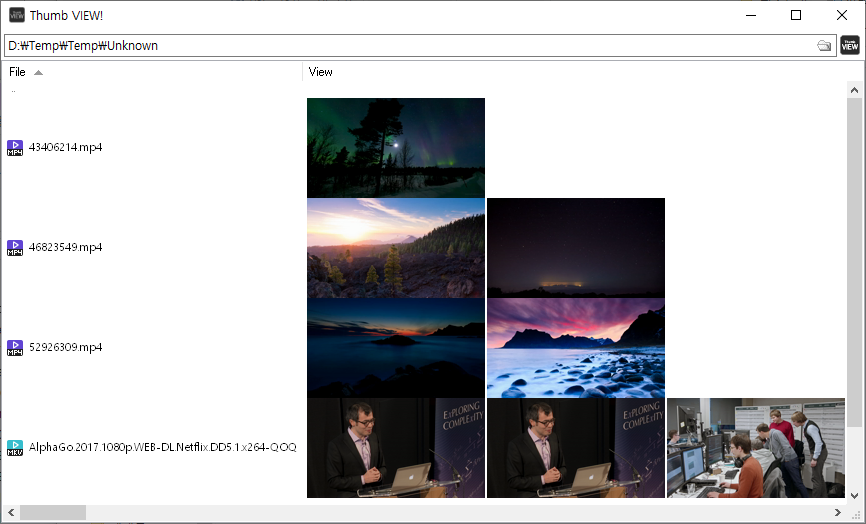
Task: Click the MP4 icon for 43406214.mp4
Action: click(x=15, y=148)
